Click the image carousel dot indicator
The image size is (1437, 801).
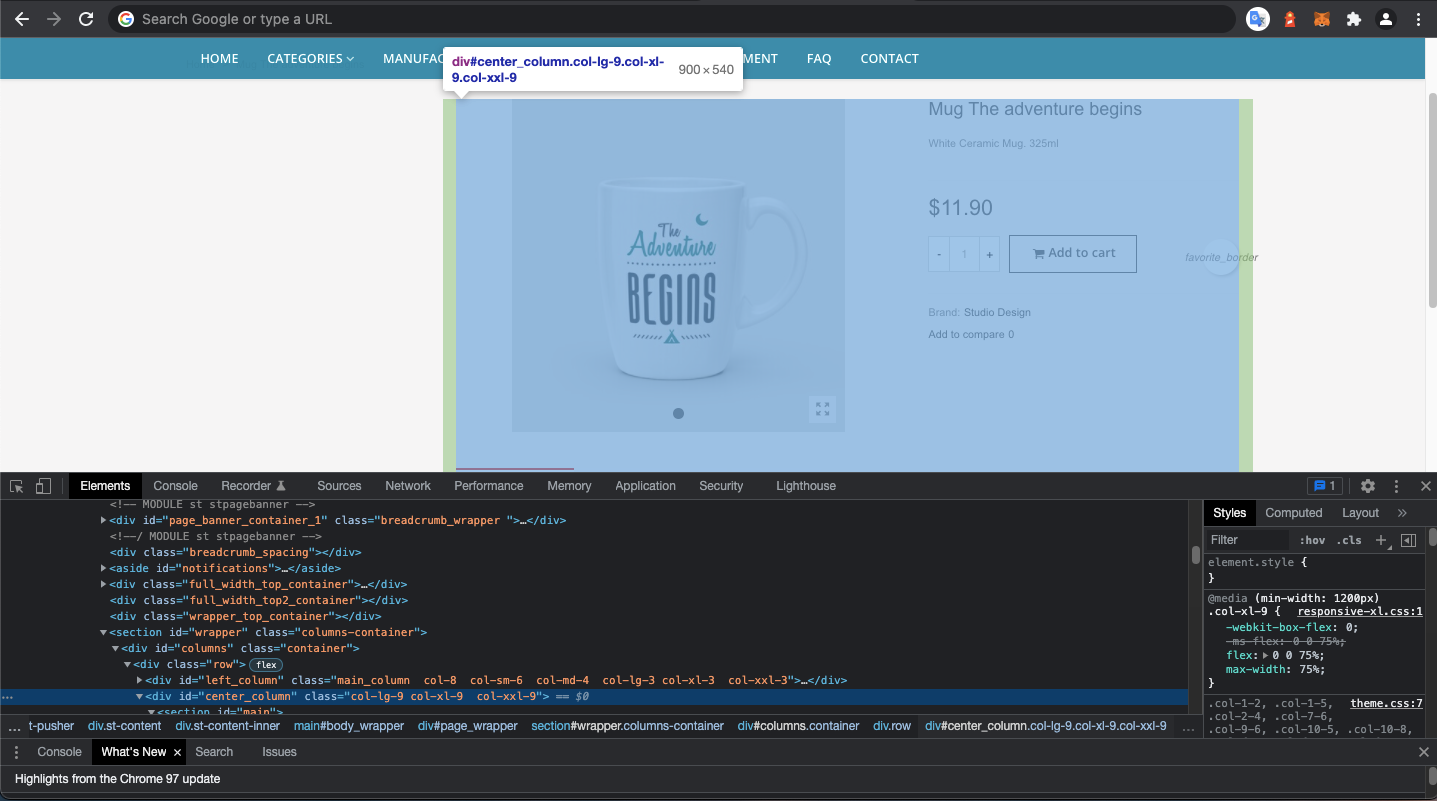point(678,413)
